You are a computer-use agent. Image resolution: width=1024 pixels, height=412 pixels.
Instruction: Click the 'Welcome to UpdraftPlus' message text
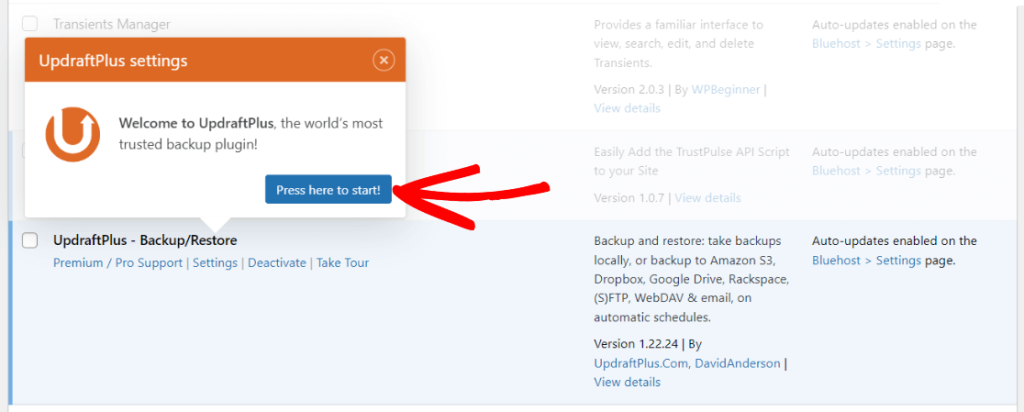tap(251, 134)
